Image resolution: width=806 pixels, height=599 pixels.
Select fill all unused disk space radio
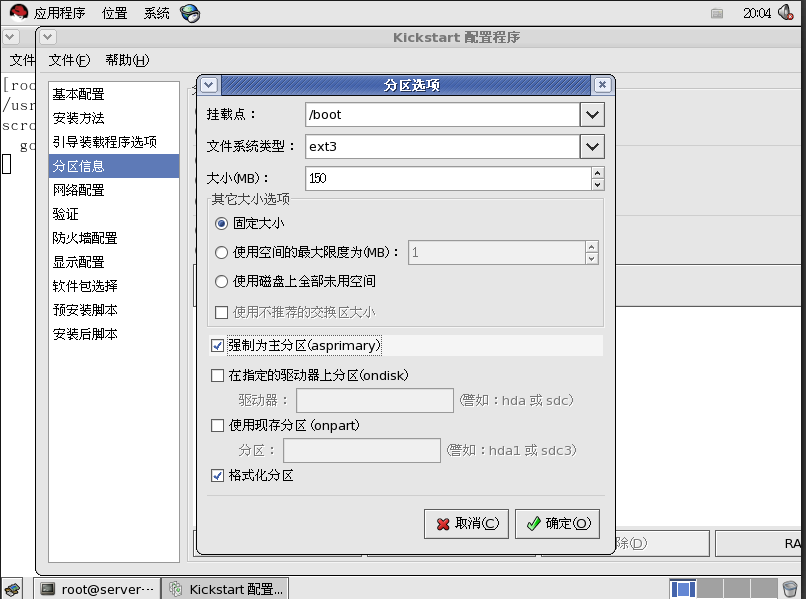(221, 281)
